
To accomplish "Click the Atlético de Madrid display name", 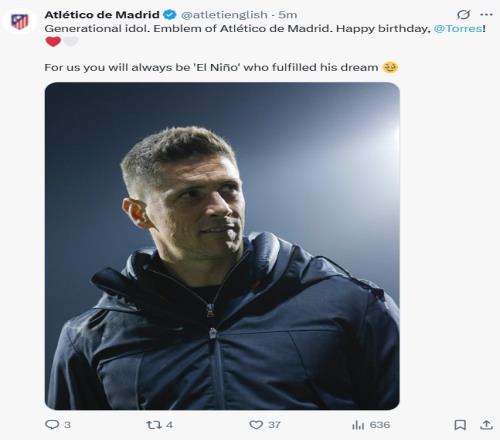I will point(102,15).
